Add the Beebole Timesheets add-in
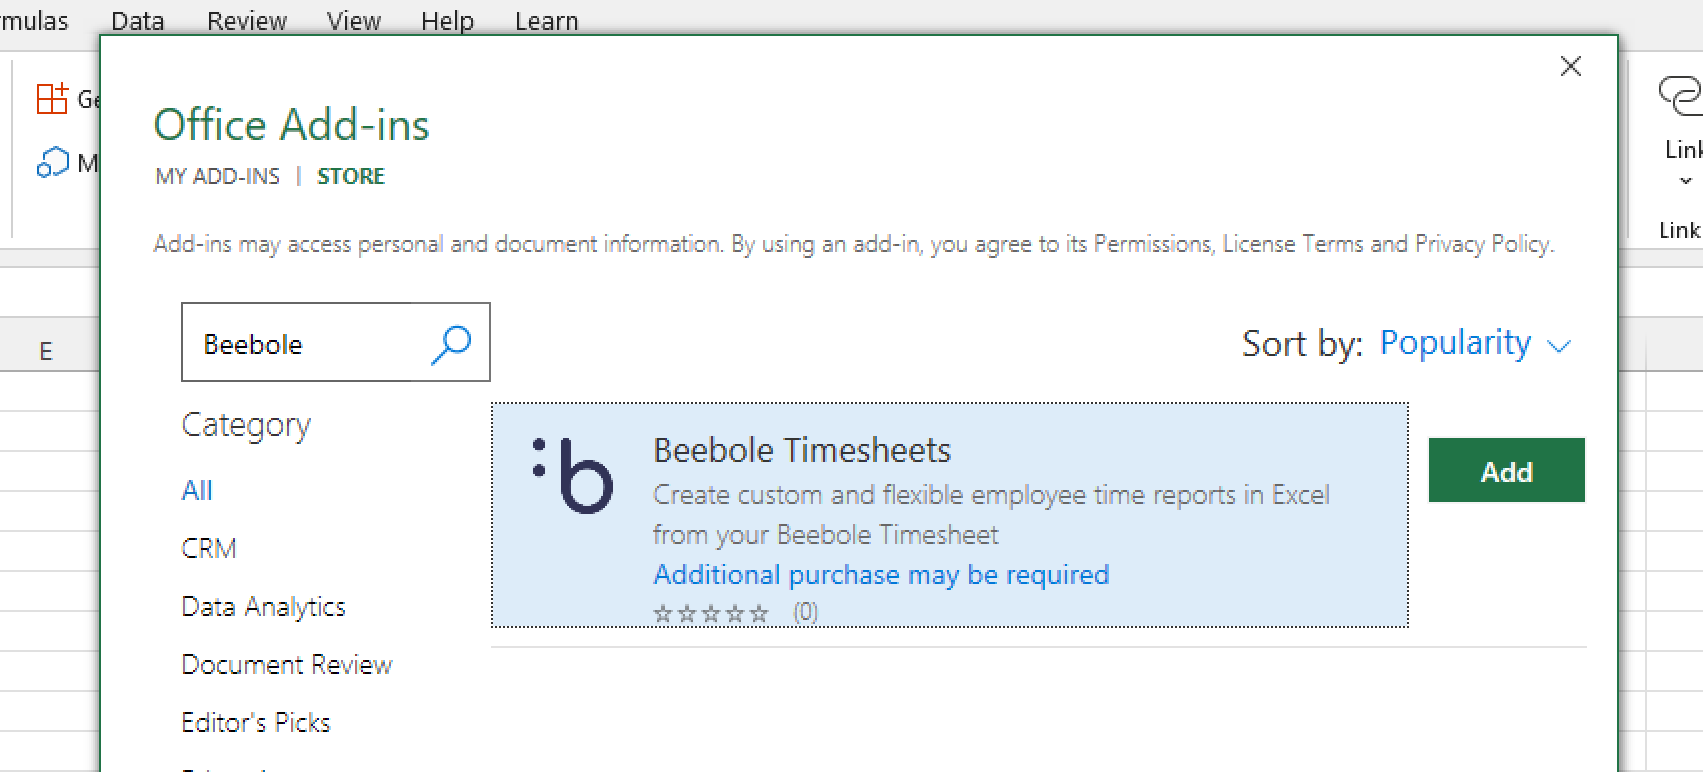The height and width of the screenshot is (772, 1703). 1506,470
